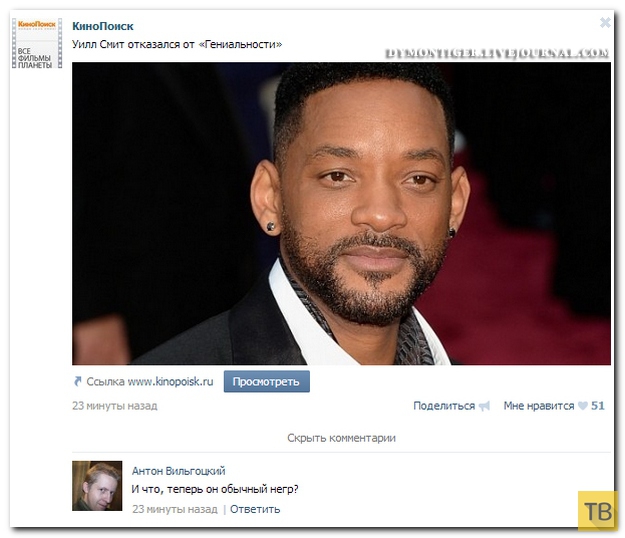Collapse comments with Скрыть комментарии
The width and height of the screenshot is (625, 538).
pos(341,438)
